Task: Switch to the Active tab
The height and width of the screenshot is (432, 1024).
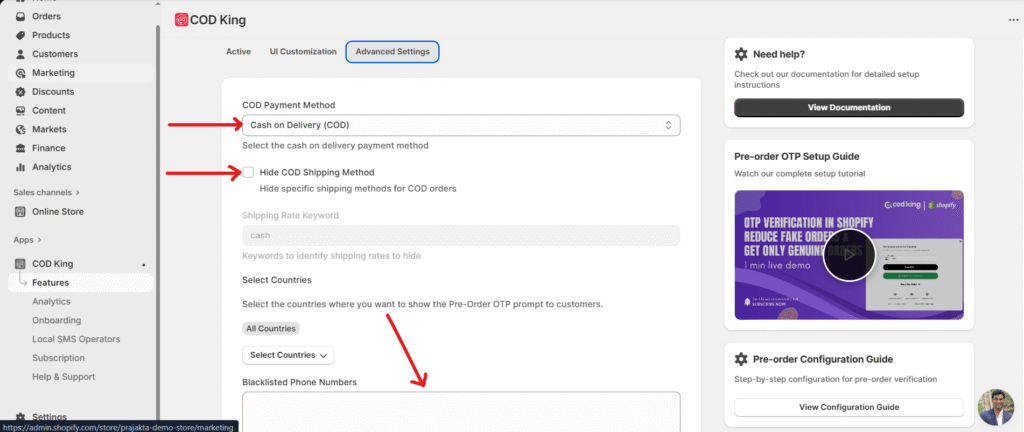Action: click(238, 51)
